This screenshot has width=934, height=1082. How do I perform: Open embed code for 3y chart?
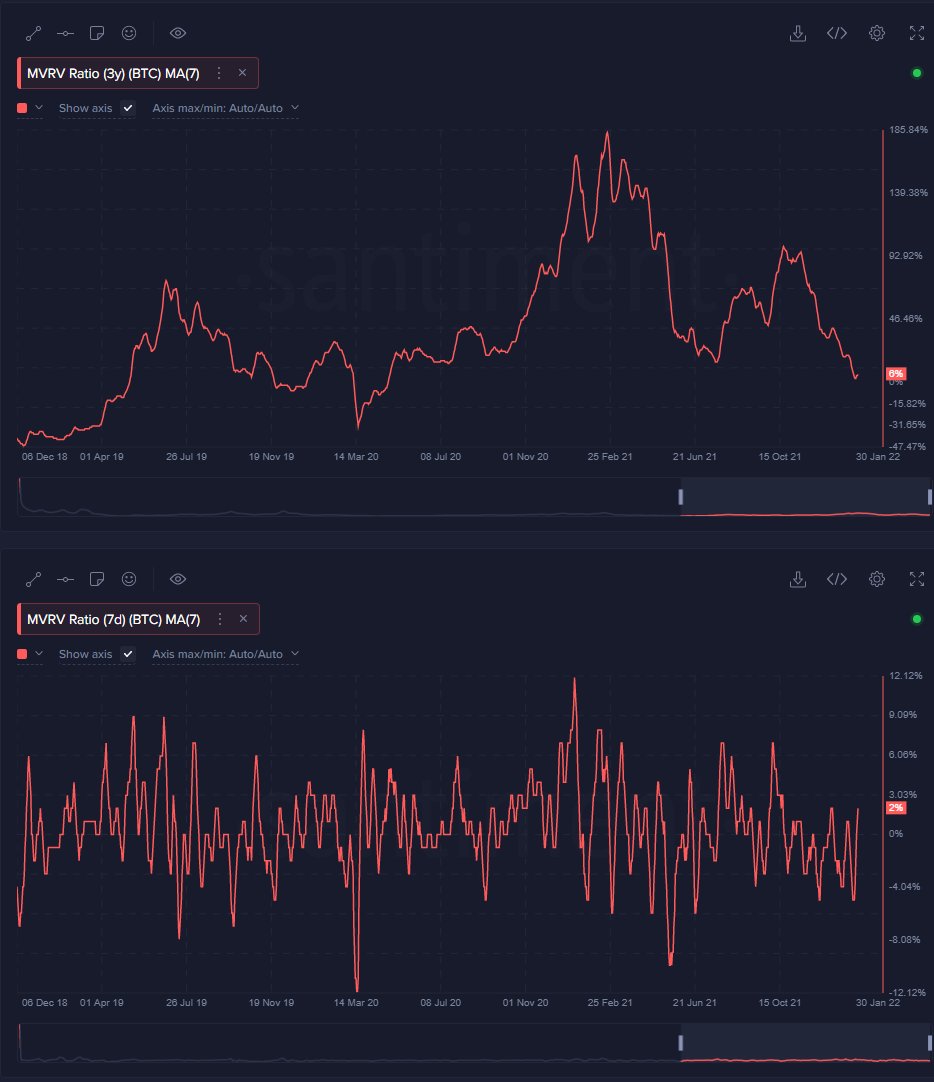tap(837, 33)
